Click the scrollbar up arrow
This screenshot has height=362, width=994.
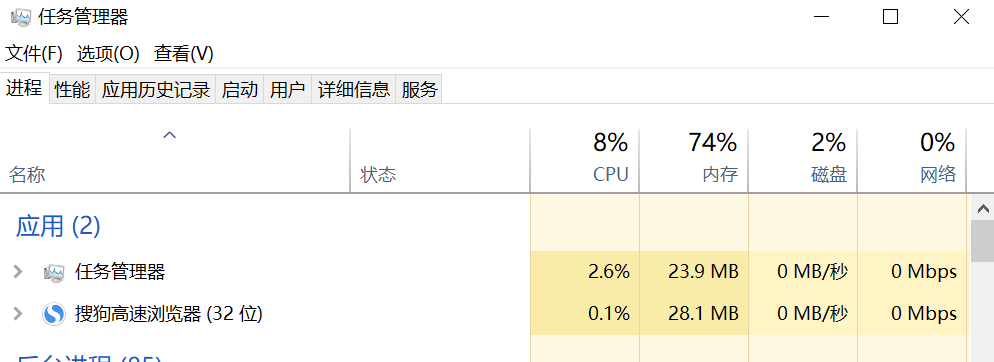point(983,208)
